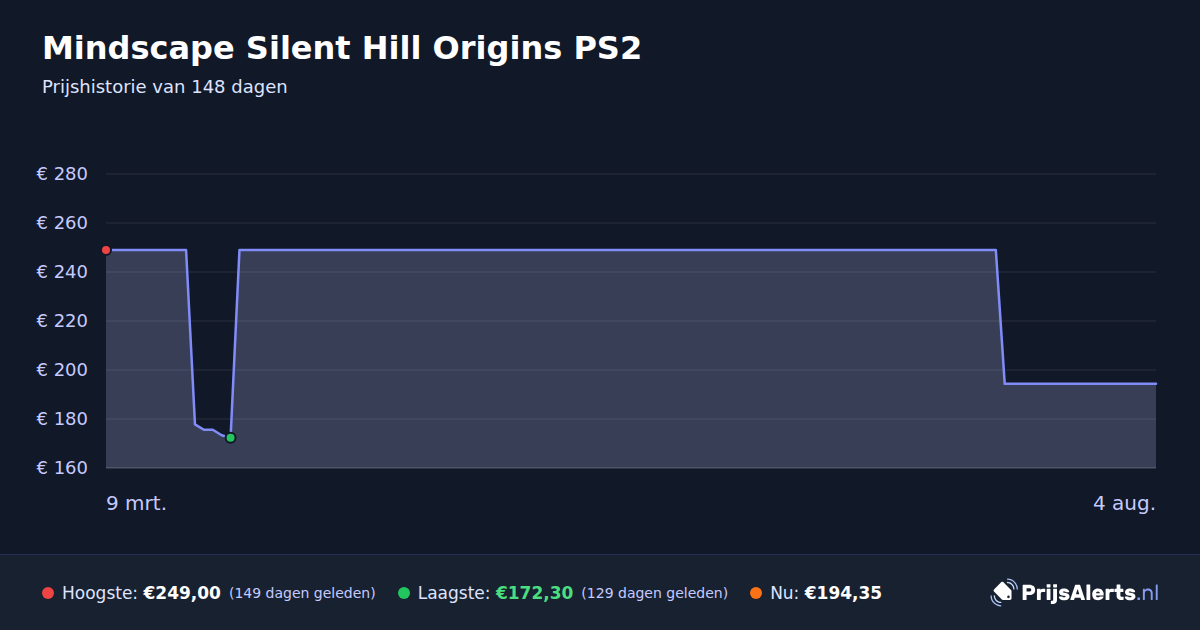Click the 4 aug. end date label

pos(1124,503)
